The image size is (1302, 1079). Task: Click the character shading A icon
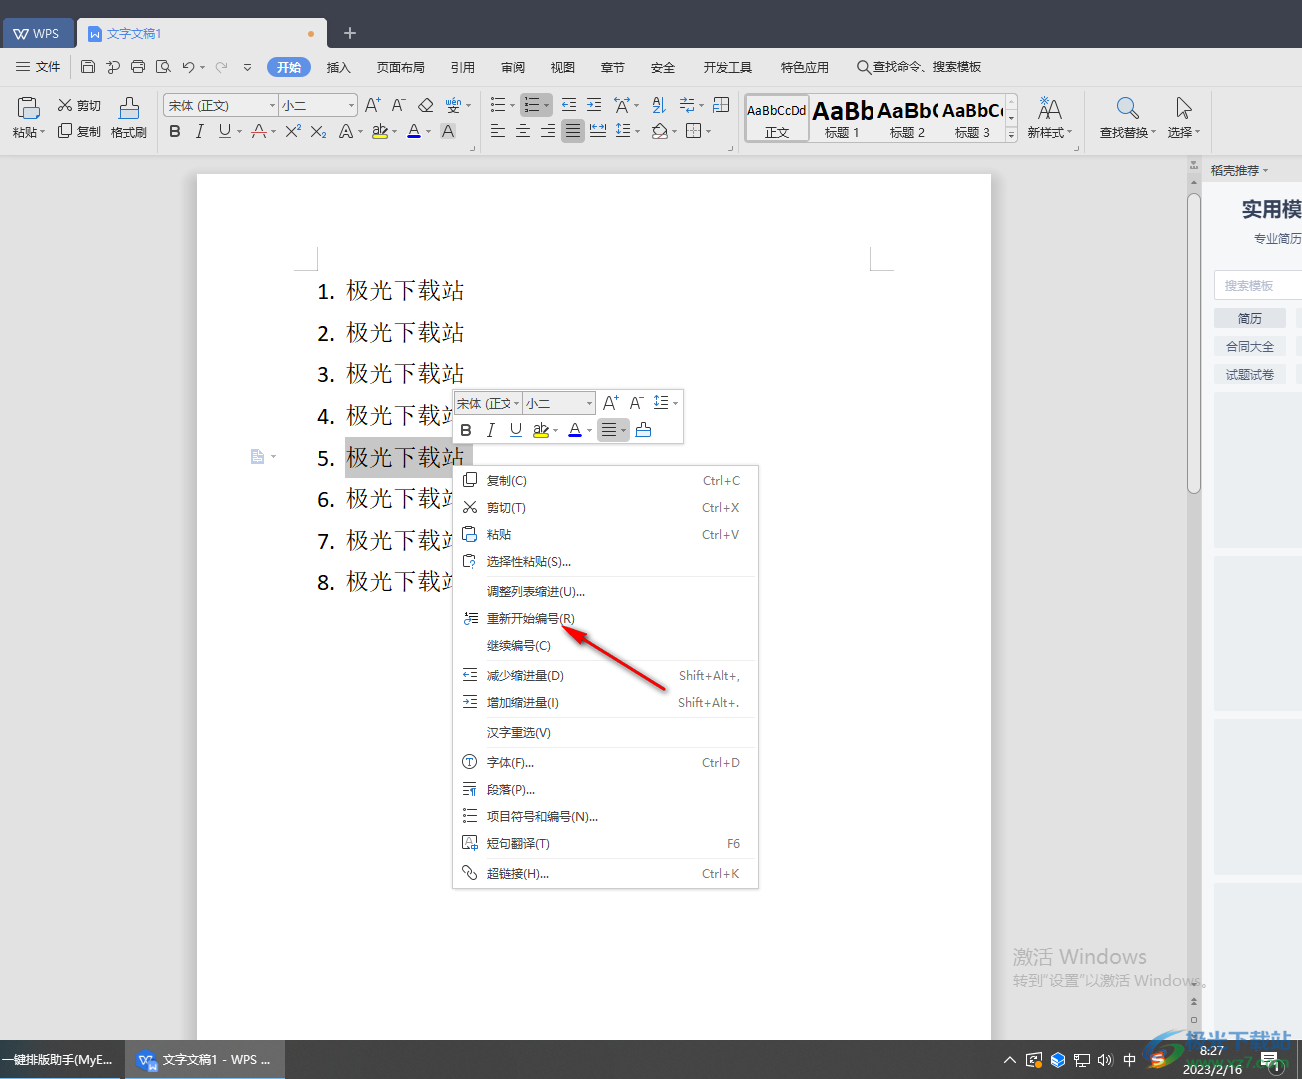click(x=448, y=131)
